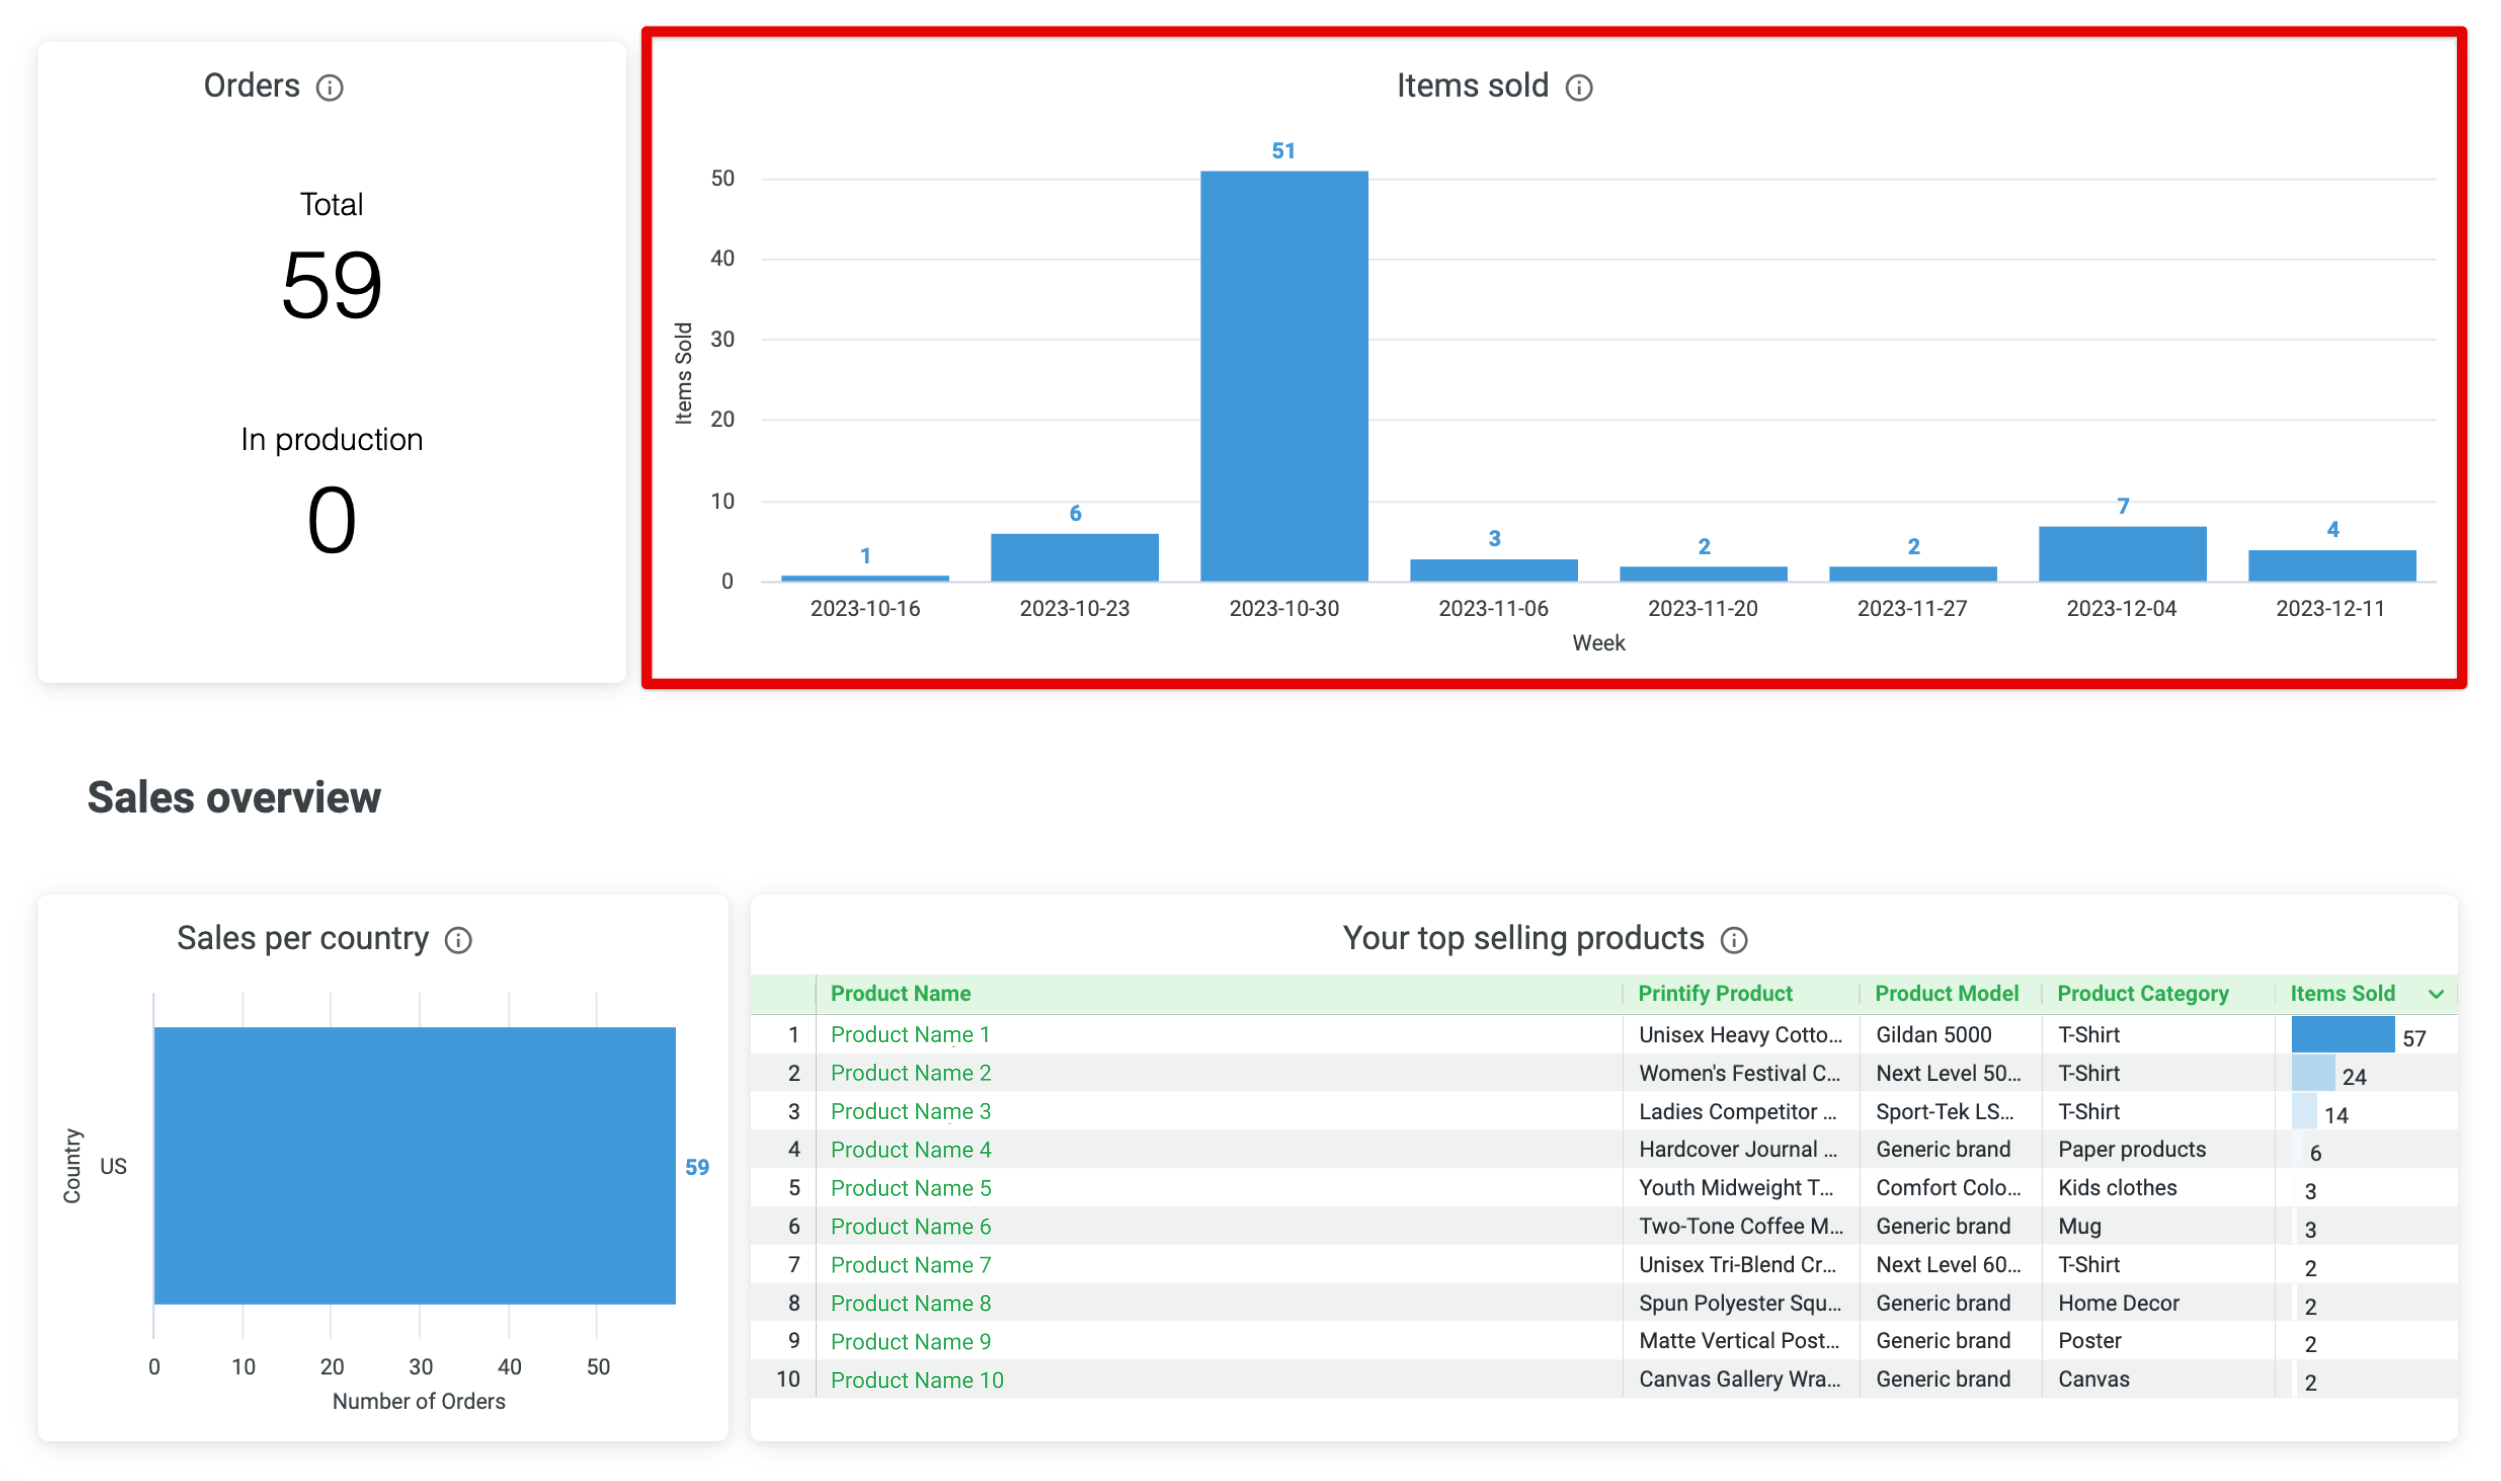Click the In production count
2501x1481 pixels.
click(332, 521)
